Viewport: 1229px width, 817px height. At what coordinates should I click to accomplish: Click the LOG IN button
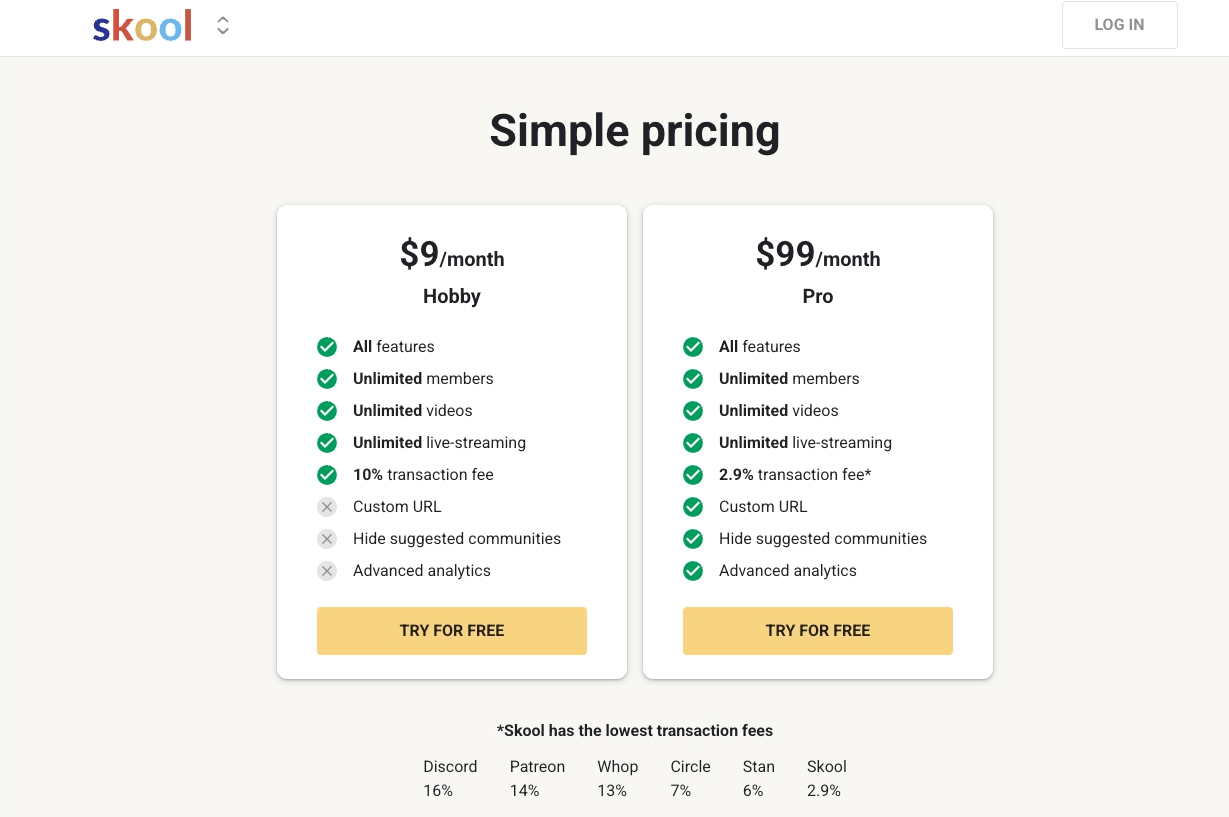click(1119, 25)
